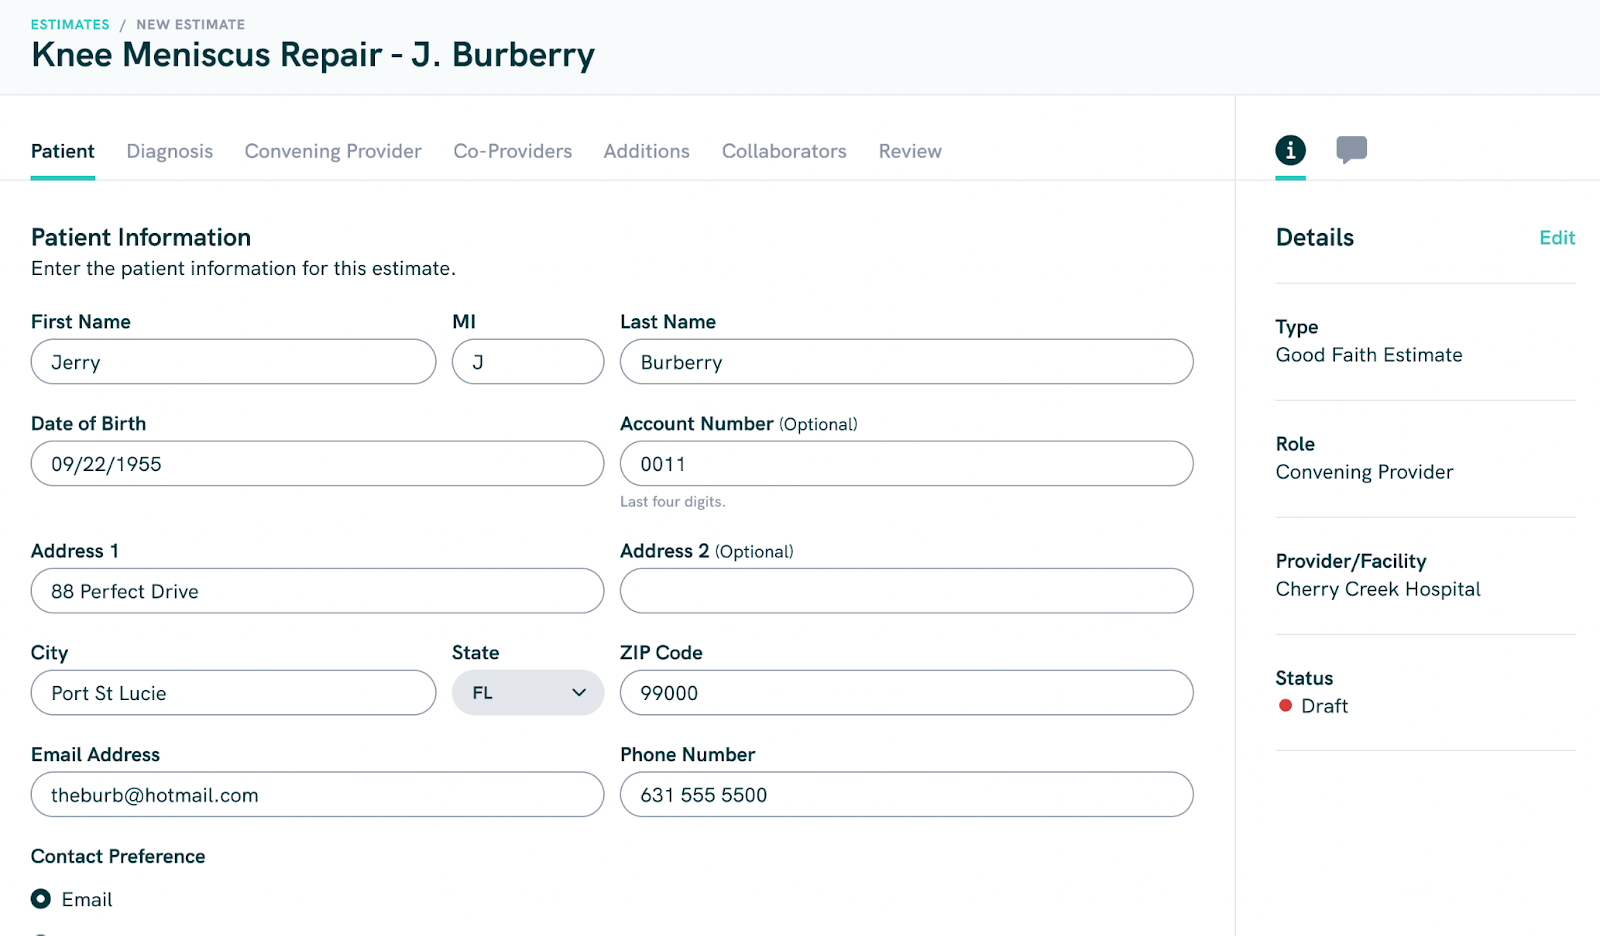Expand the State dropdown showing FL

[x=527, y=693]
